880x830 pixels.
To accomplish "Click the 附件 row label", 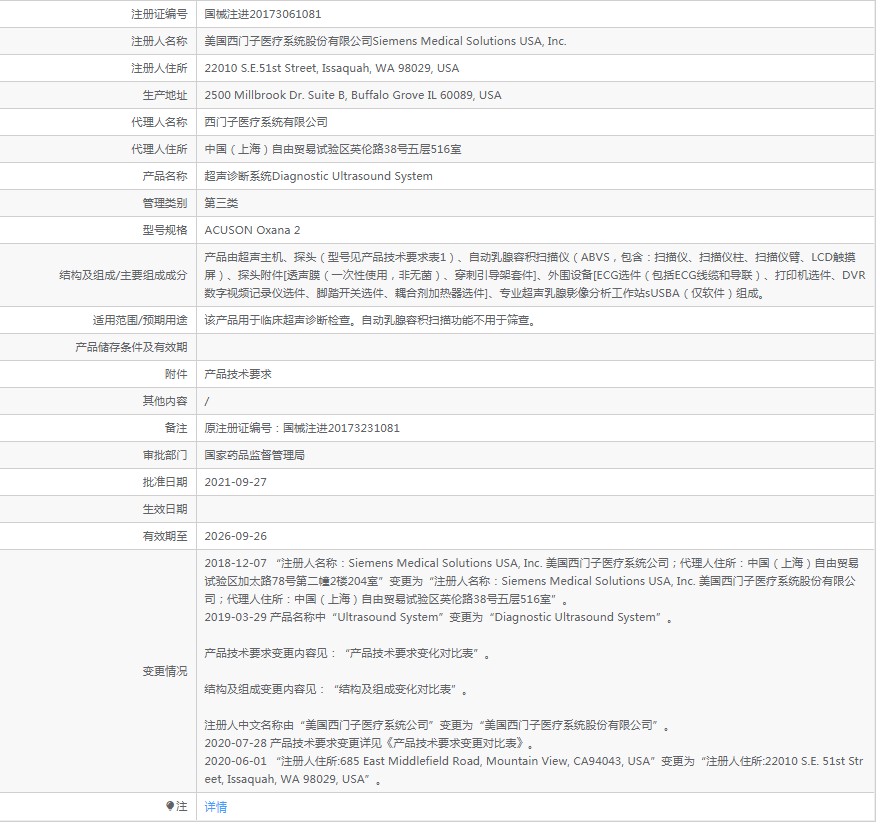I will (176, 374).
